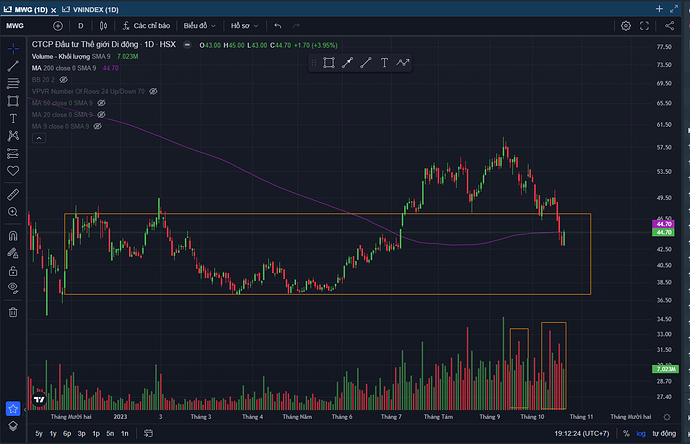690x444 pixels.
Task: Activate the measure ruler tool
Action: 13,192
